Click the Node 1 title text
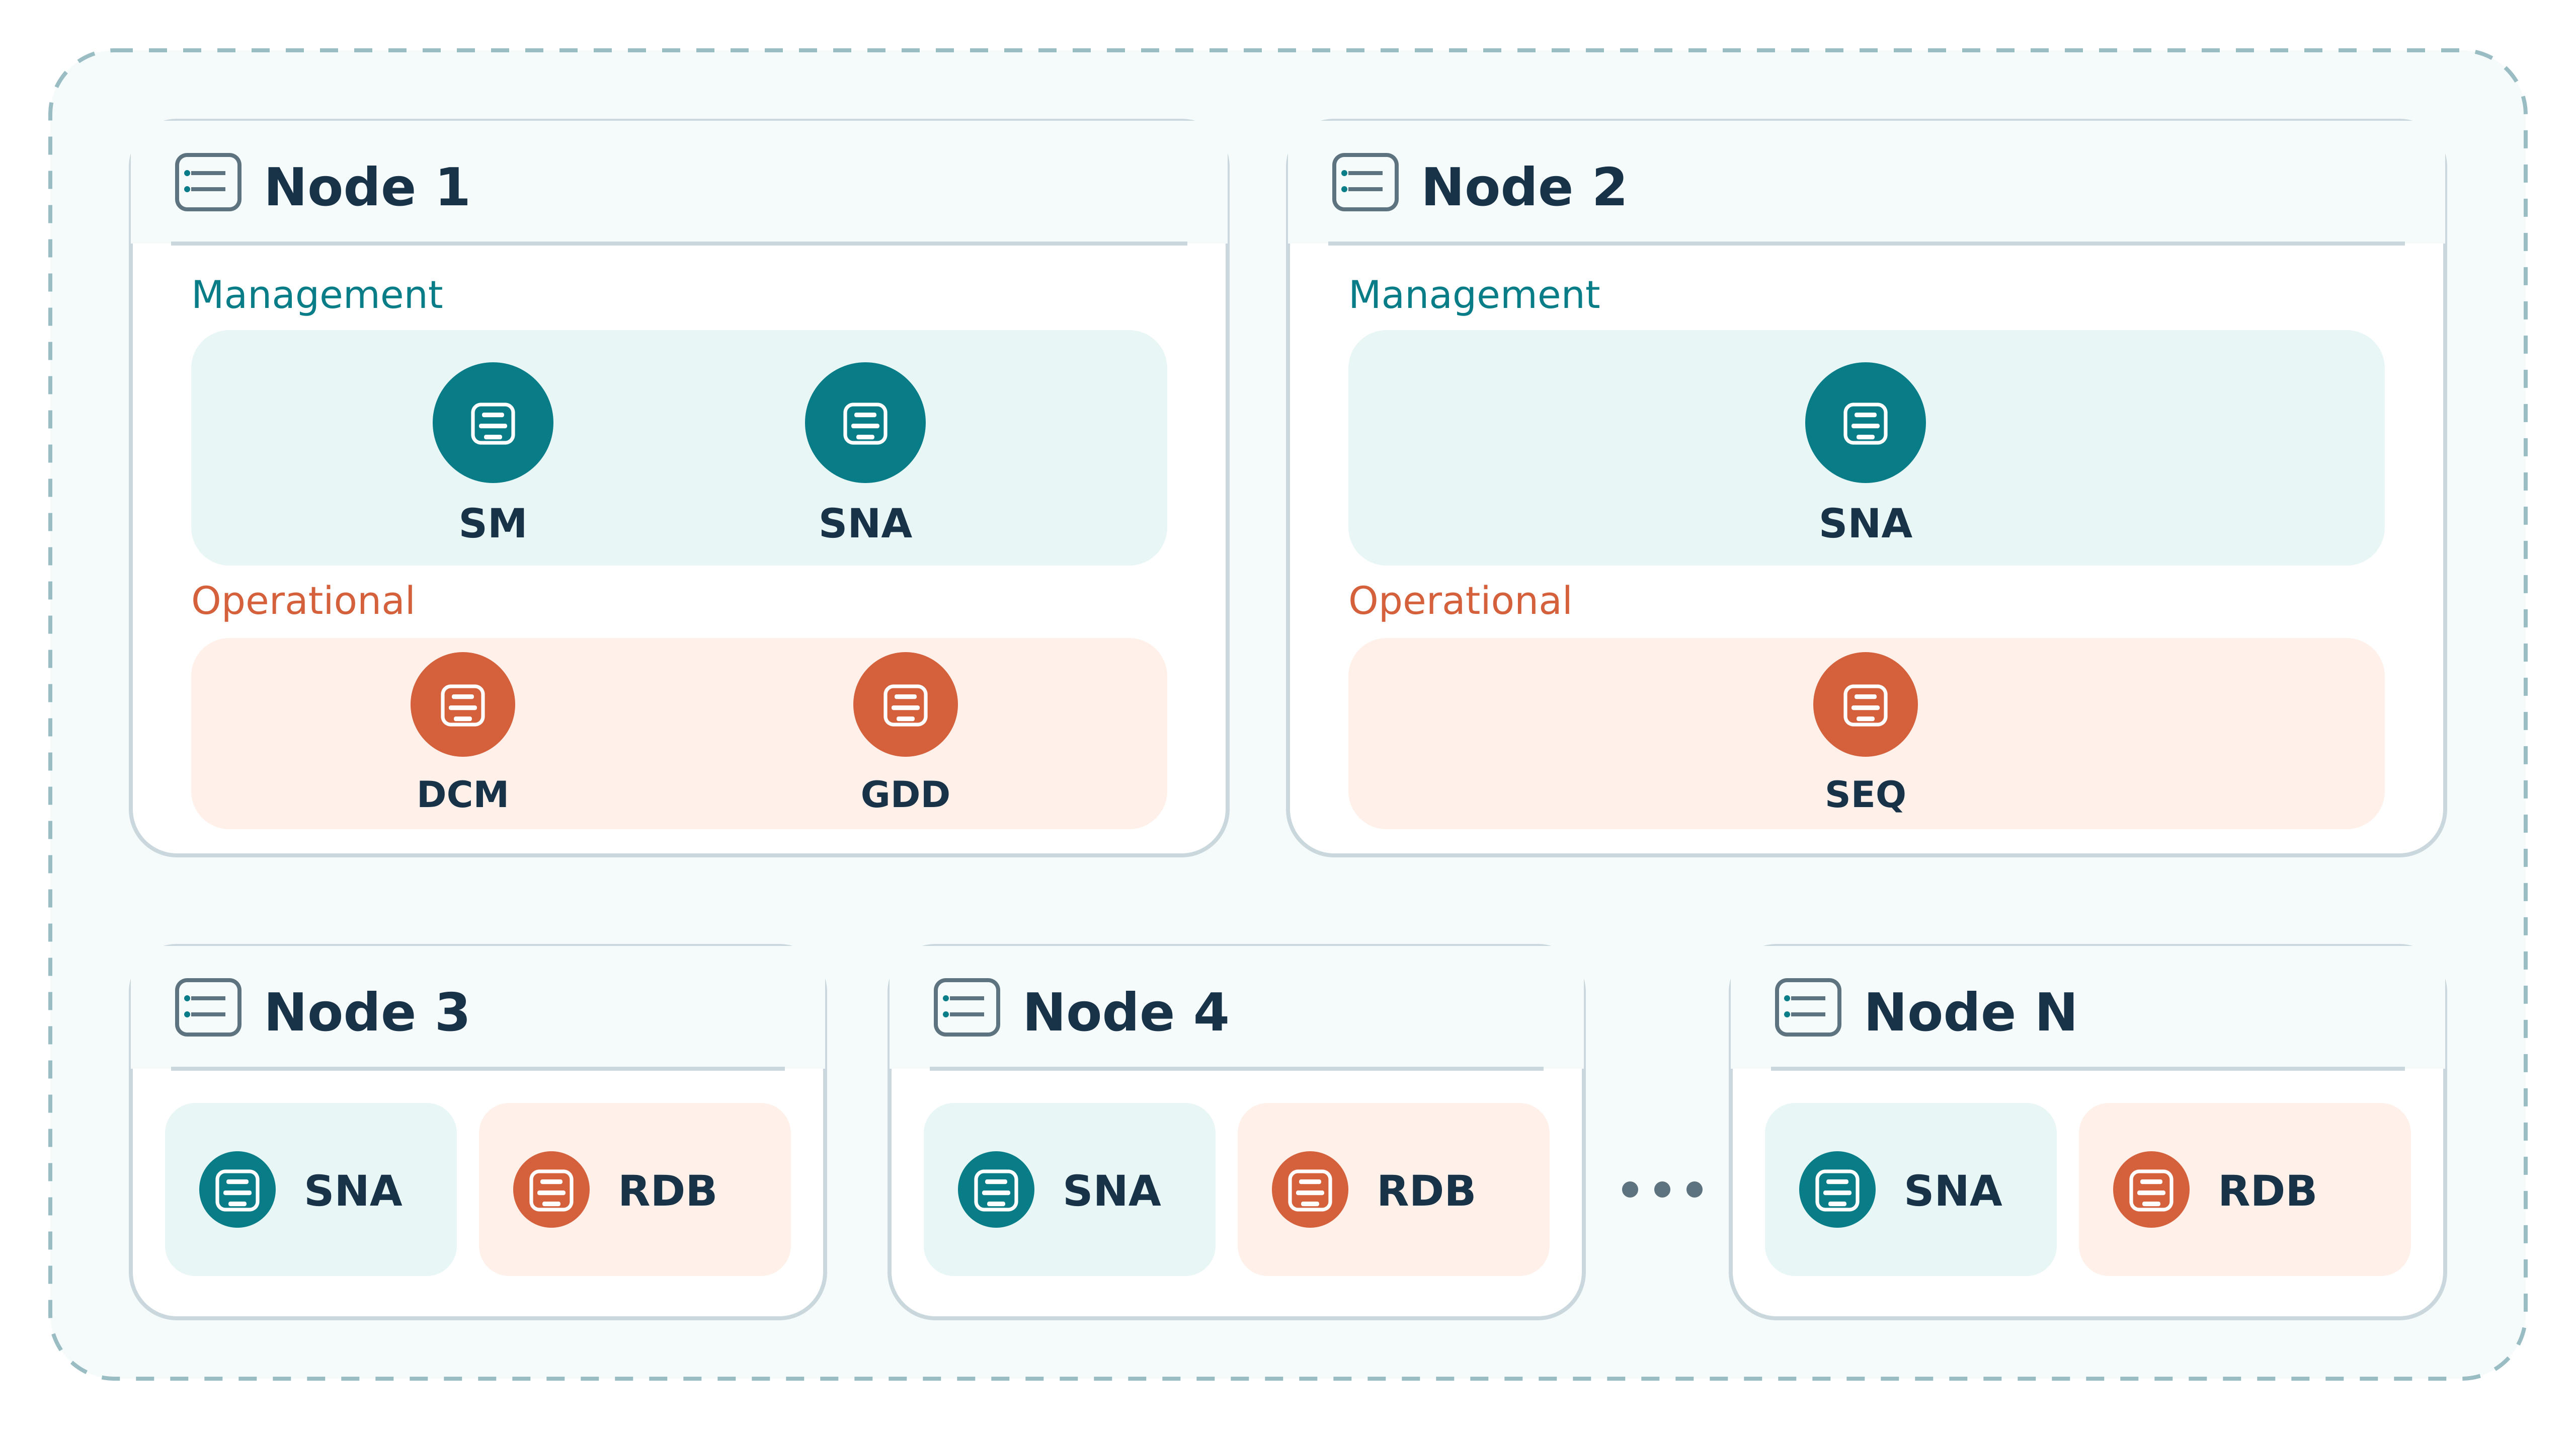This screenshot has width=2576, height=1429. [x=367, y=187]
